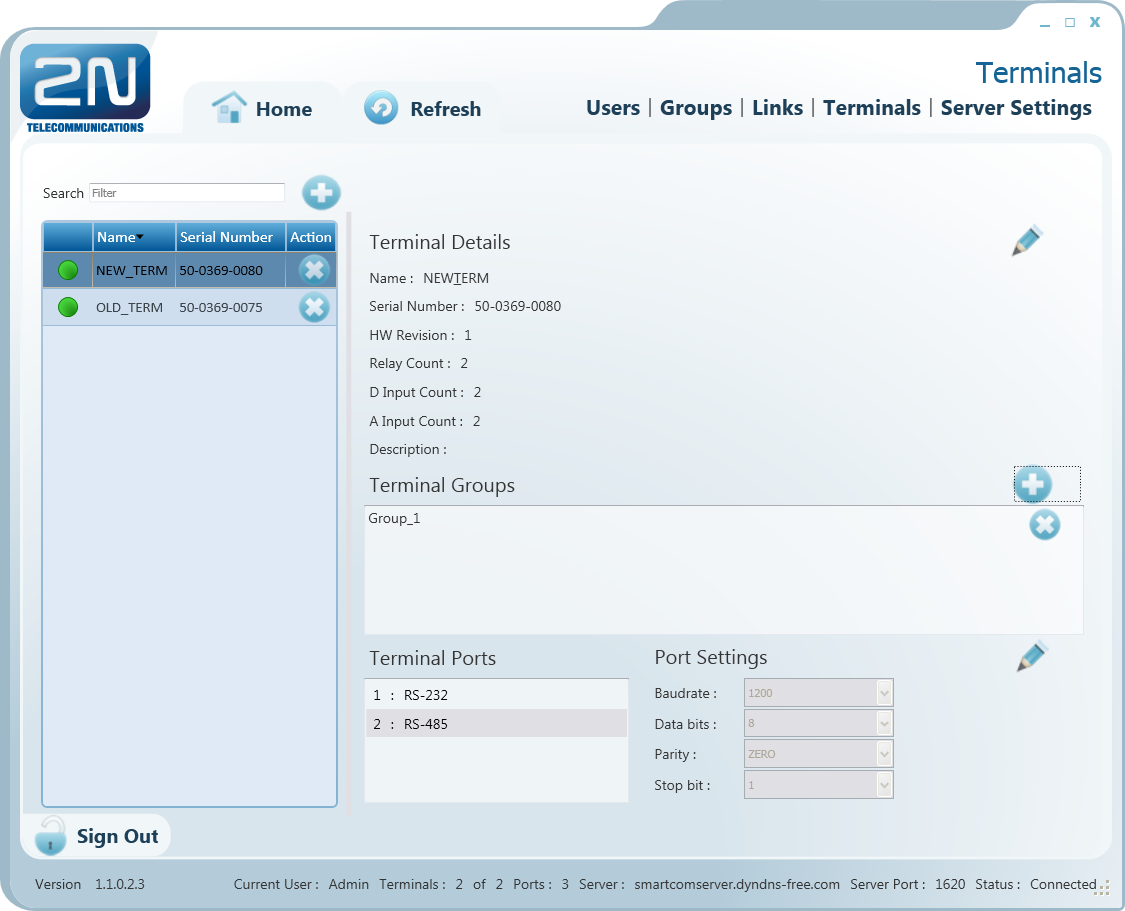Screen dimensions: 1125x911
Task: Click the HW Revision label
Action: tap(412, 335)
